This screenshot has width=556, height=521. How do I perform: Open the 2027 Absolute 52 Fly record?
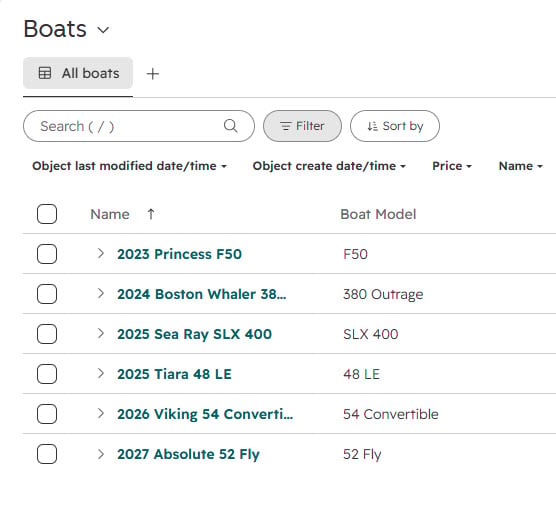click(x=188, y=454)
